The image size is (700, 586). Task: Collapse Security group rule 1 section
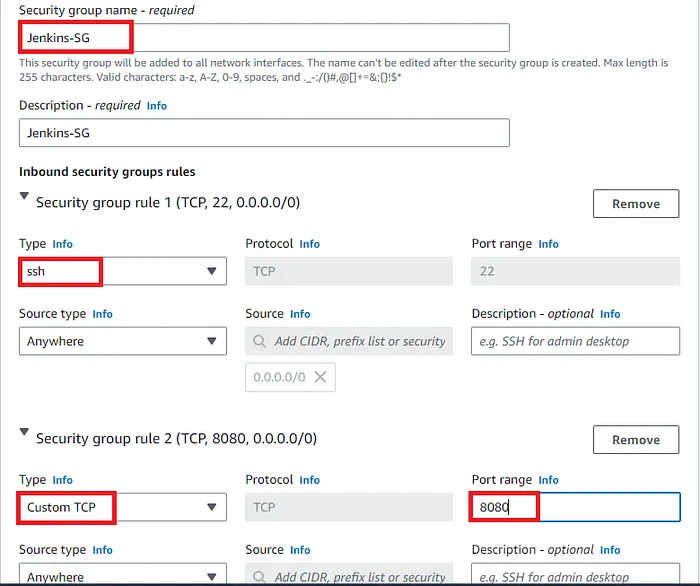click(25, 196)
